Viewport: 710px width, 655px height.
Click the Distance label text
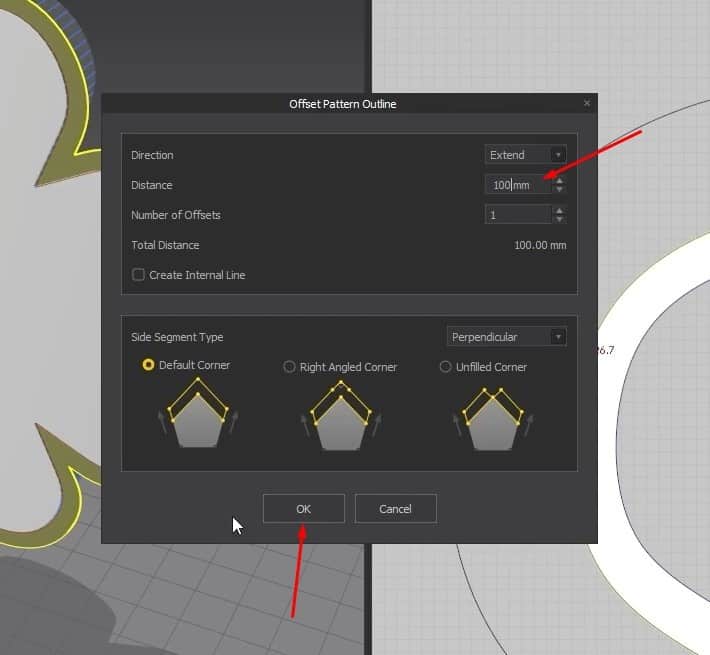[152, 185]
